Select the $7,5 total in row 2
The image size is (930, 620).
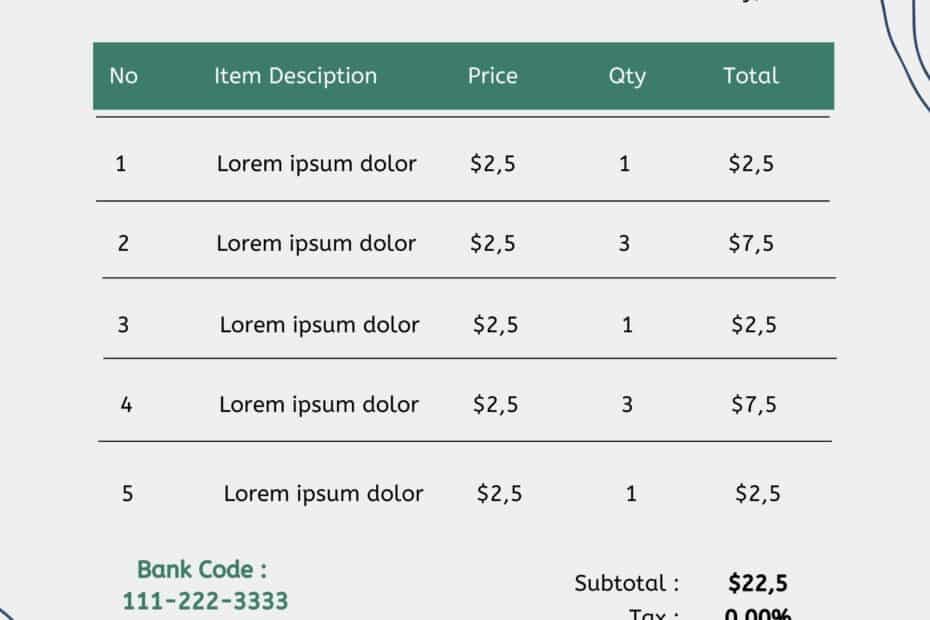coord(751,243)
